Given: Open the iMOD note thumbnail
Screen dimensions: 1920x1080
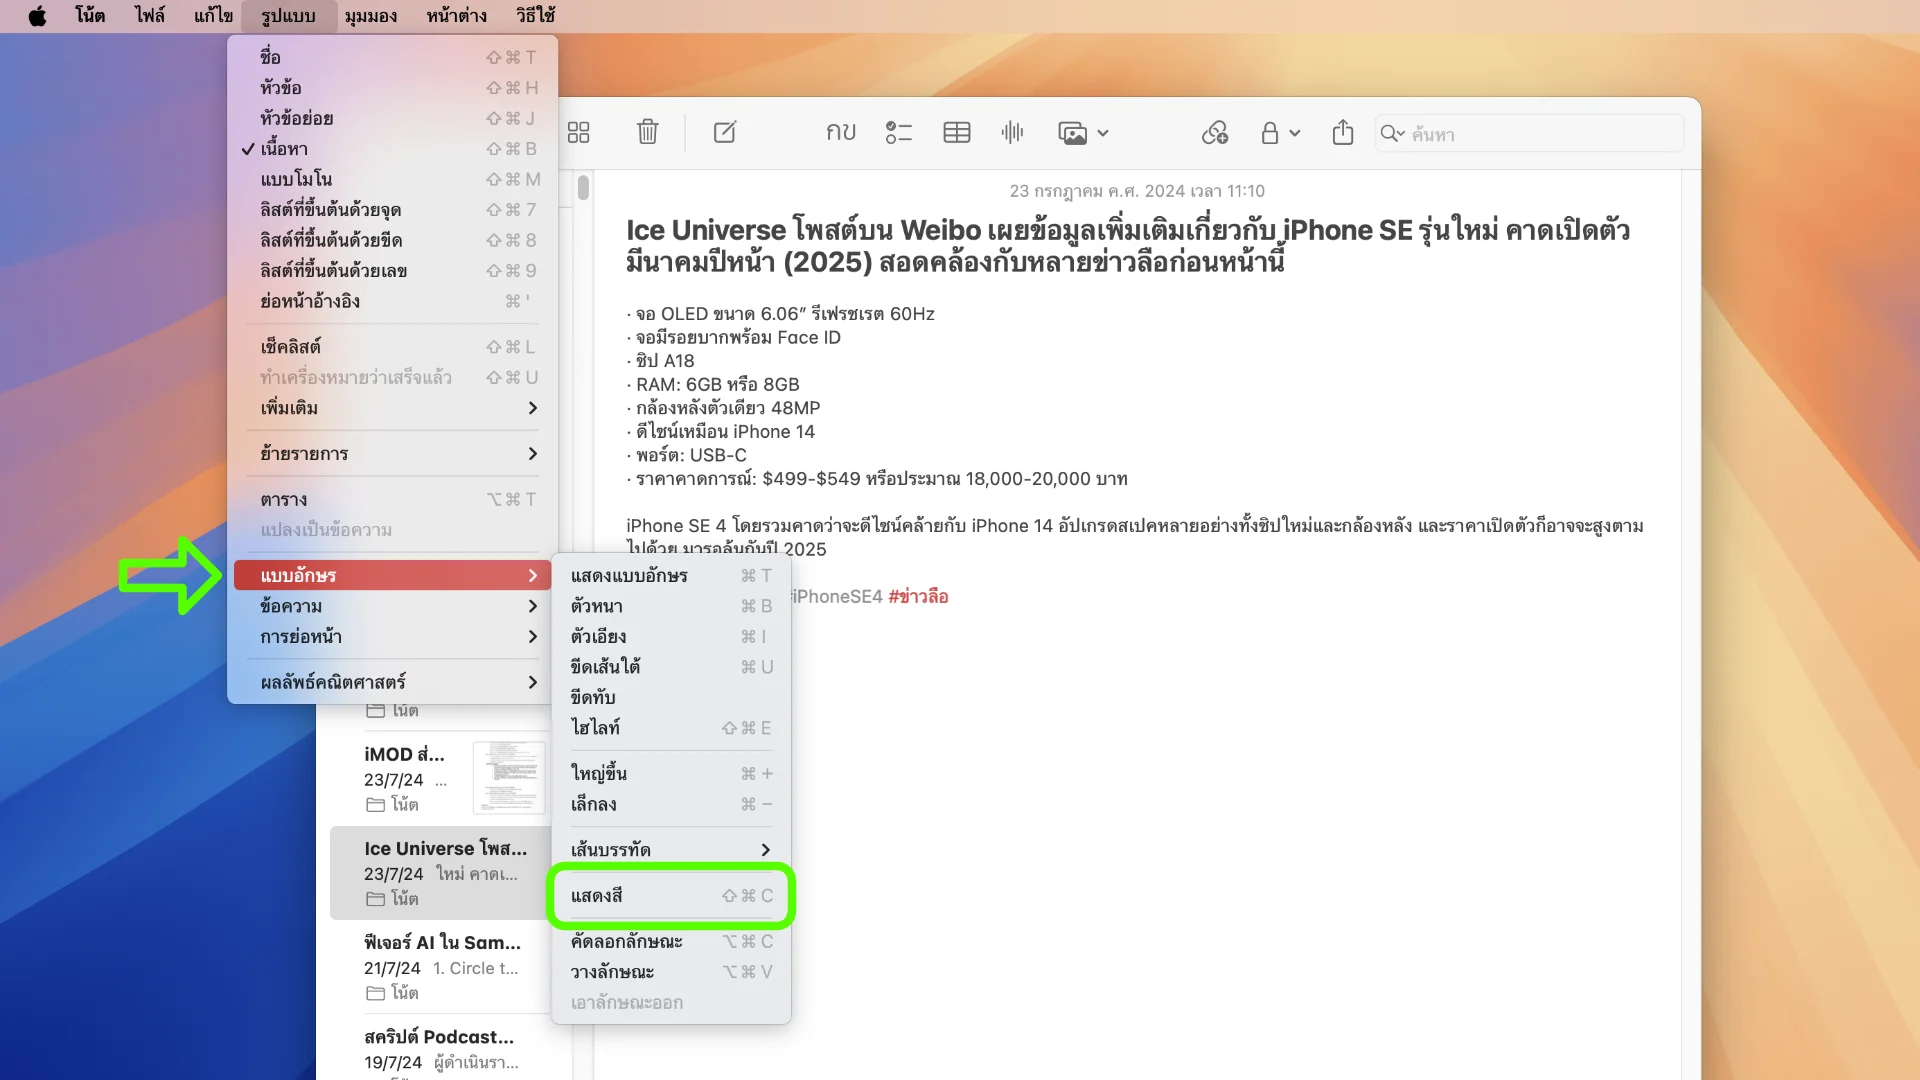Looking at the screenshot, I should pyautogui.click(x=508, y=778).
